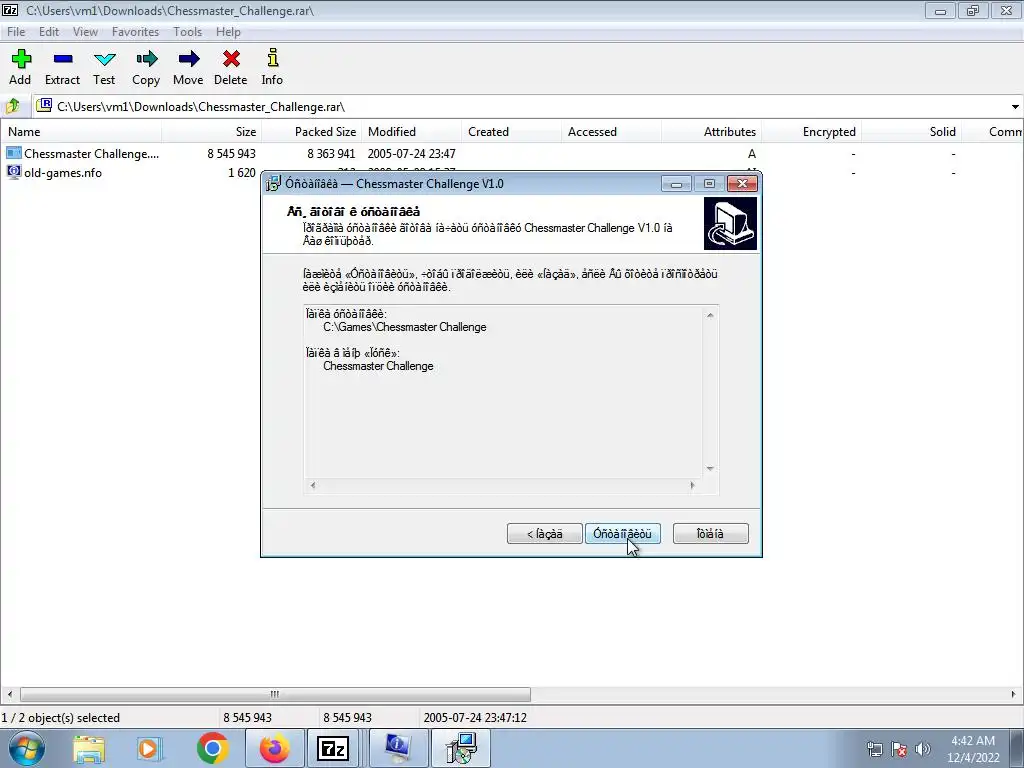Select the Move toolbar icon
The height and width of the screenshot is (768, 1024).
188,59
